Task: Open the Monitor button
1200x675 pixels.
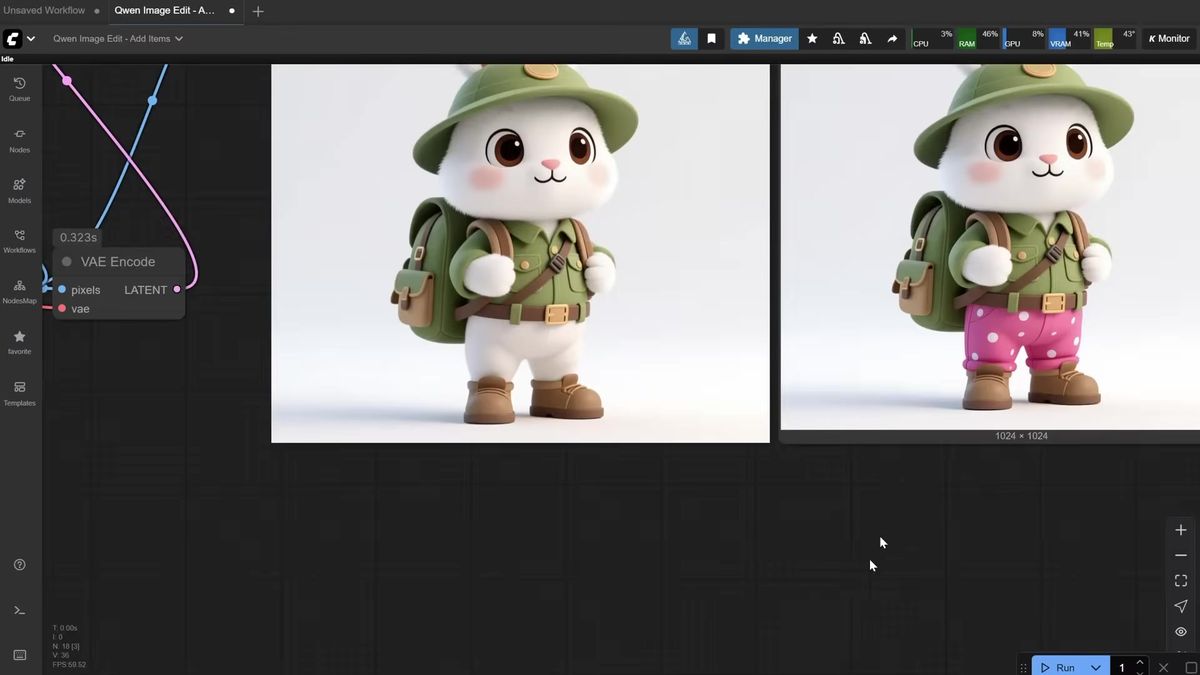Action: point(1169,39)
